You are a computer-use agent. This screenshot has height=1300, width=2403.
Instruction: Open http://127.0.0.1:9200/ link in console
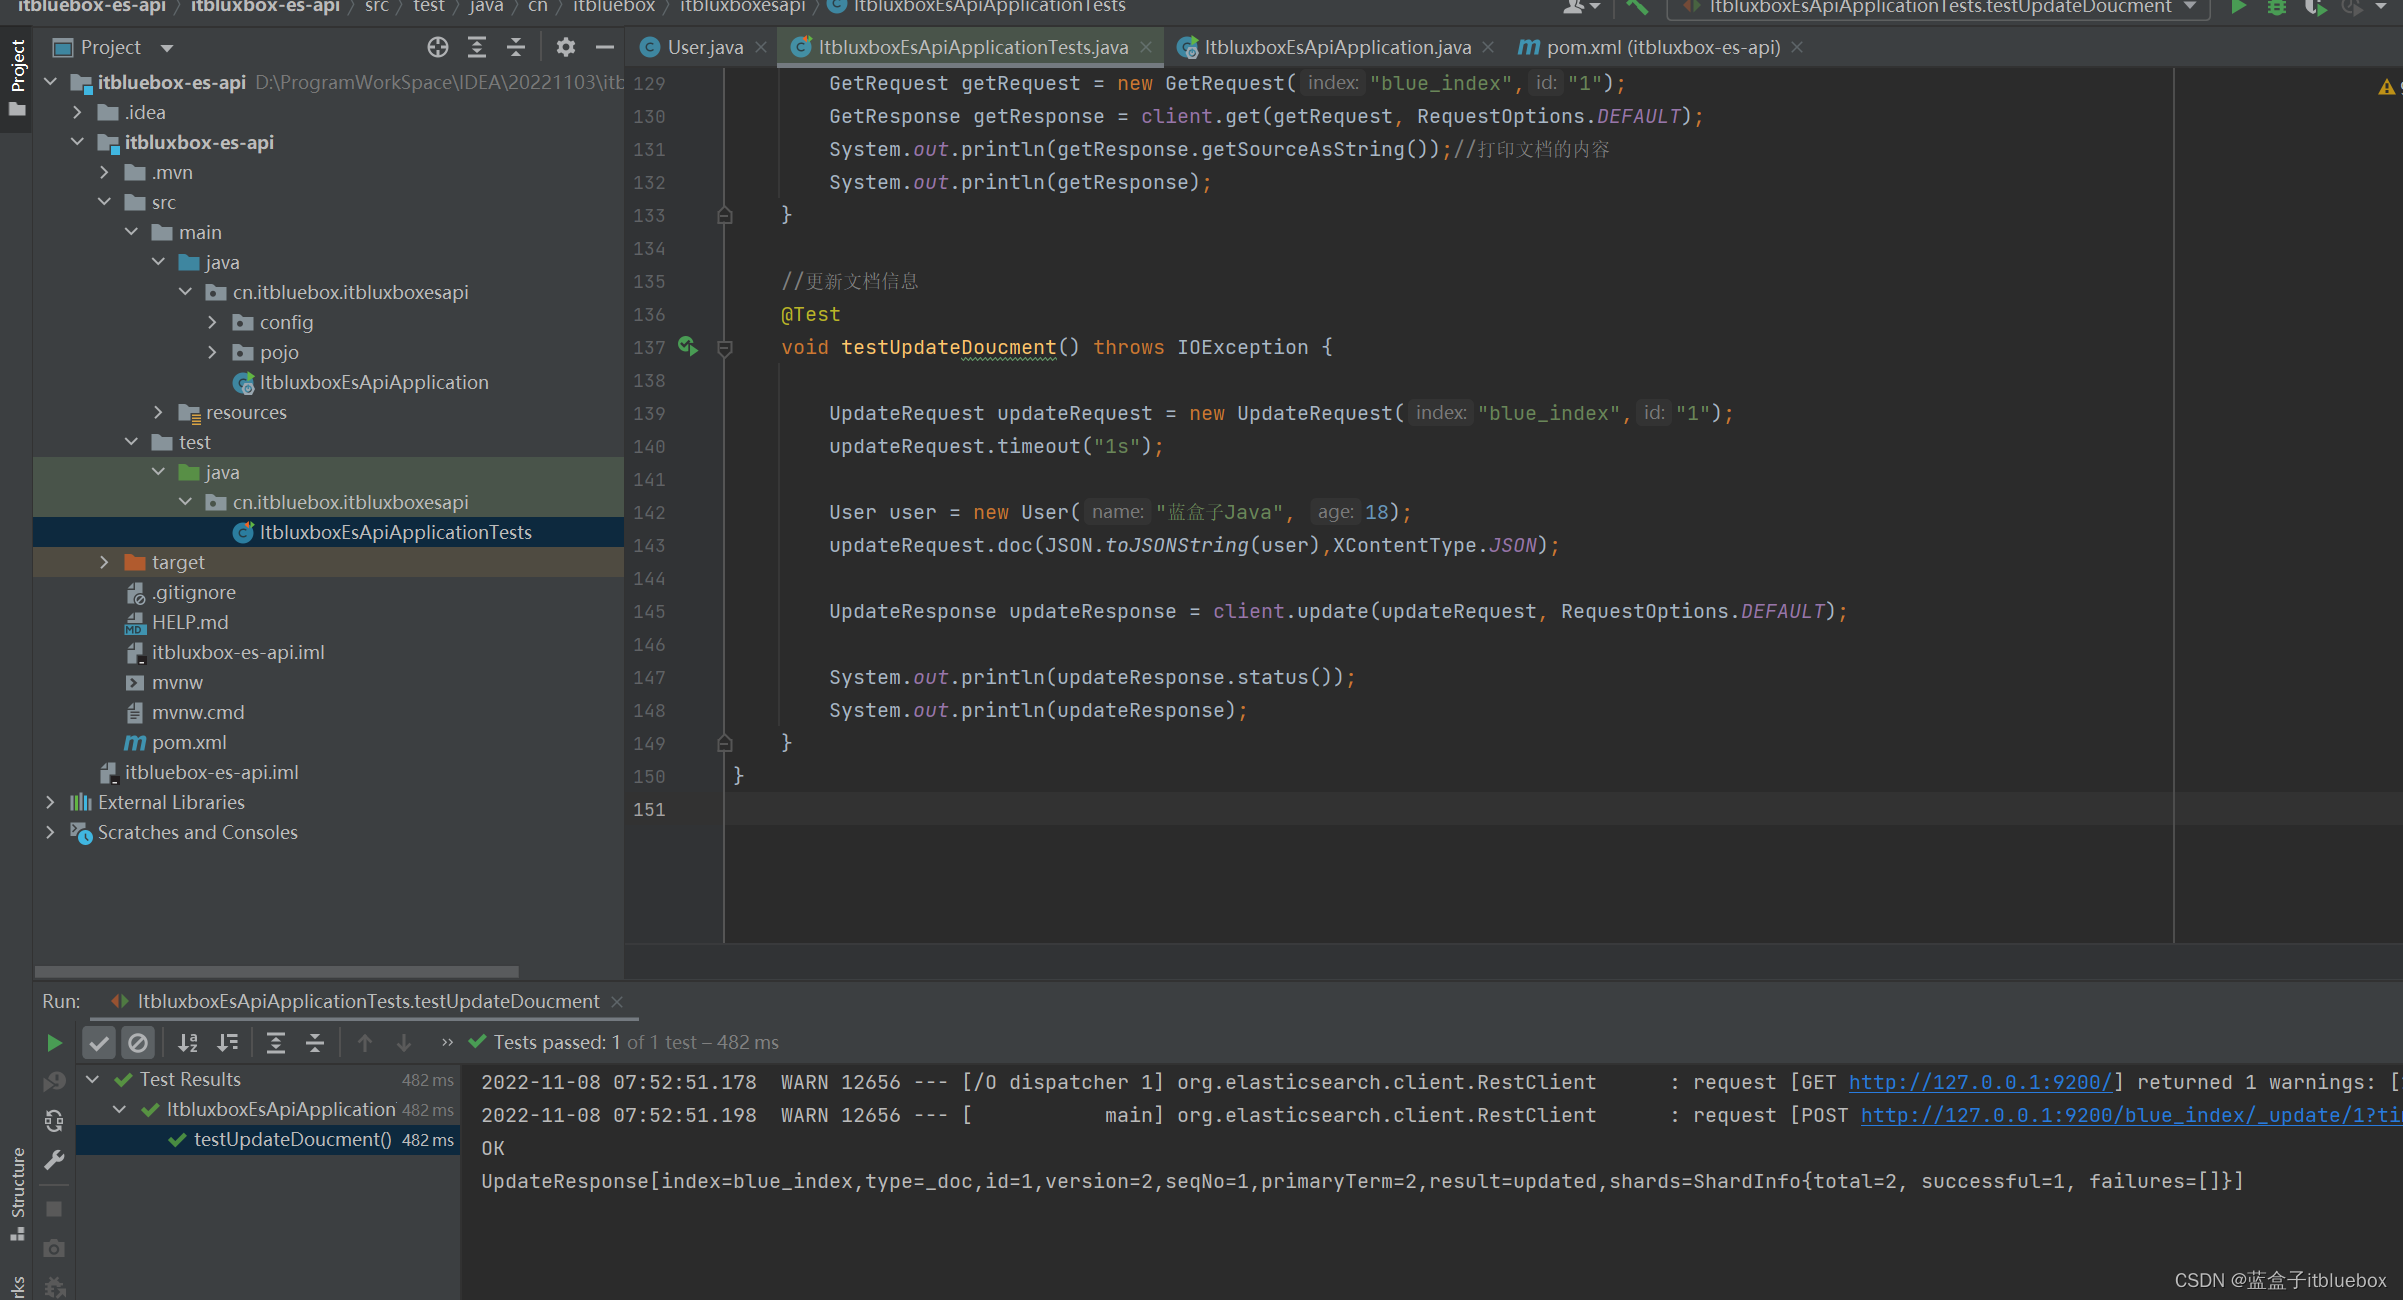[x=1980, y=1083]
